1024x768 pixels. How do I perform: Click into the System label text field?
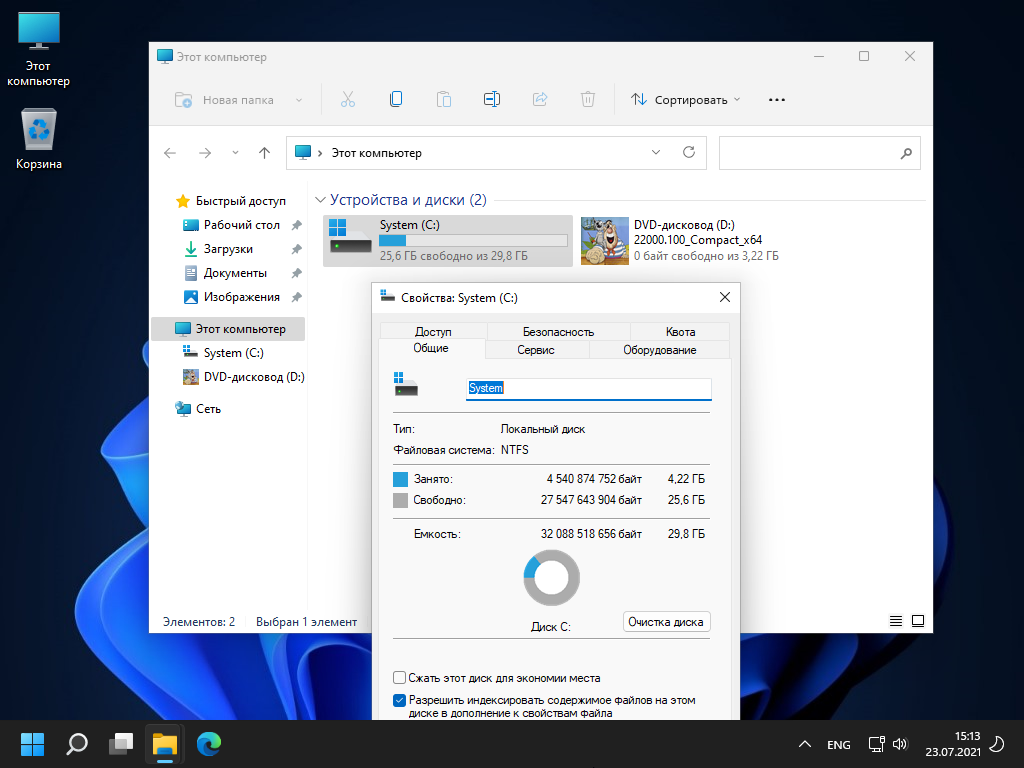[x=588, y=389]
